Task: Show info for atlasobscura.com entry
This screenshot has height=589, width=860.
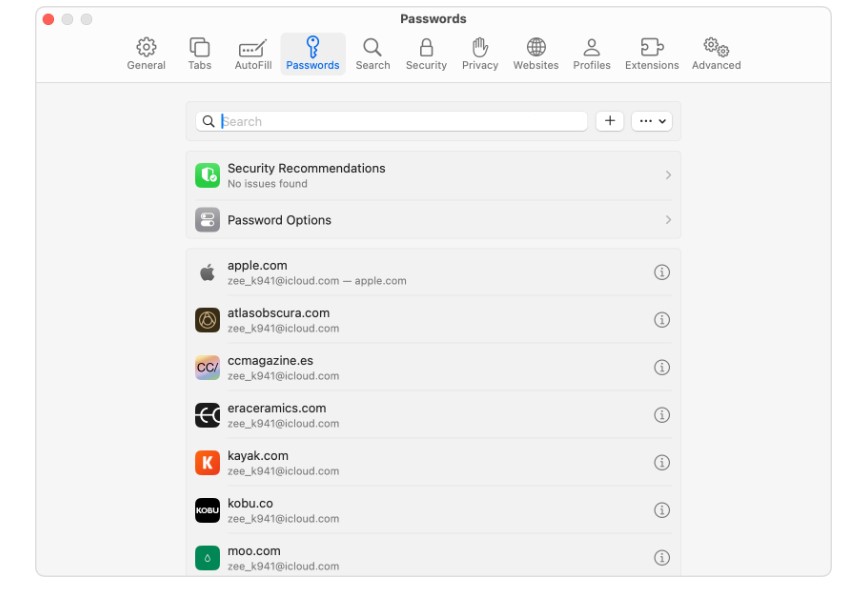Action: coord(661,320)
